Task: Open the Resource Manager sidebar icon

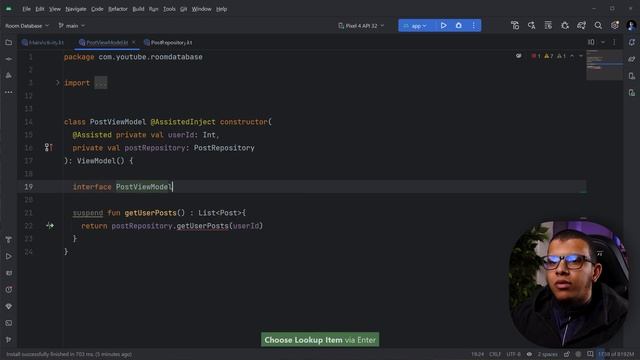Action: [x=9, y=76]
